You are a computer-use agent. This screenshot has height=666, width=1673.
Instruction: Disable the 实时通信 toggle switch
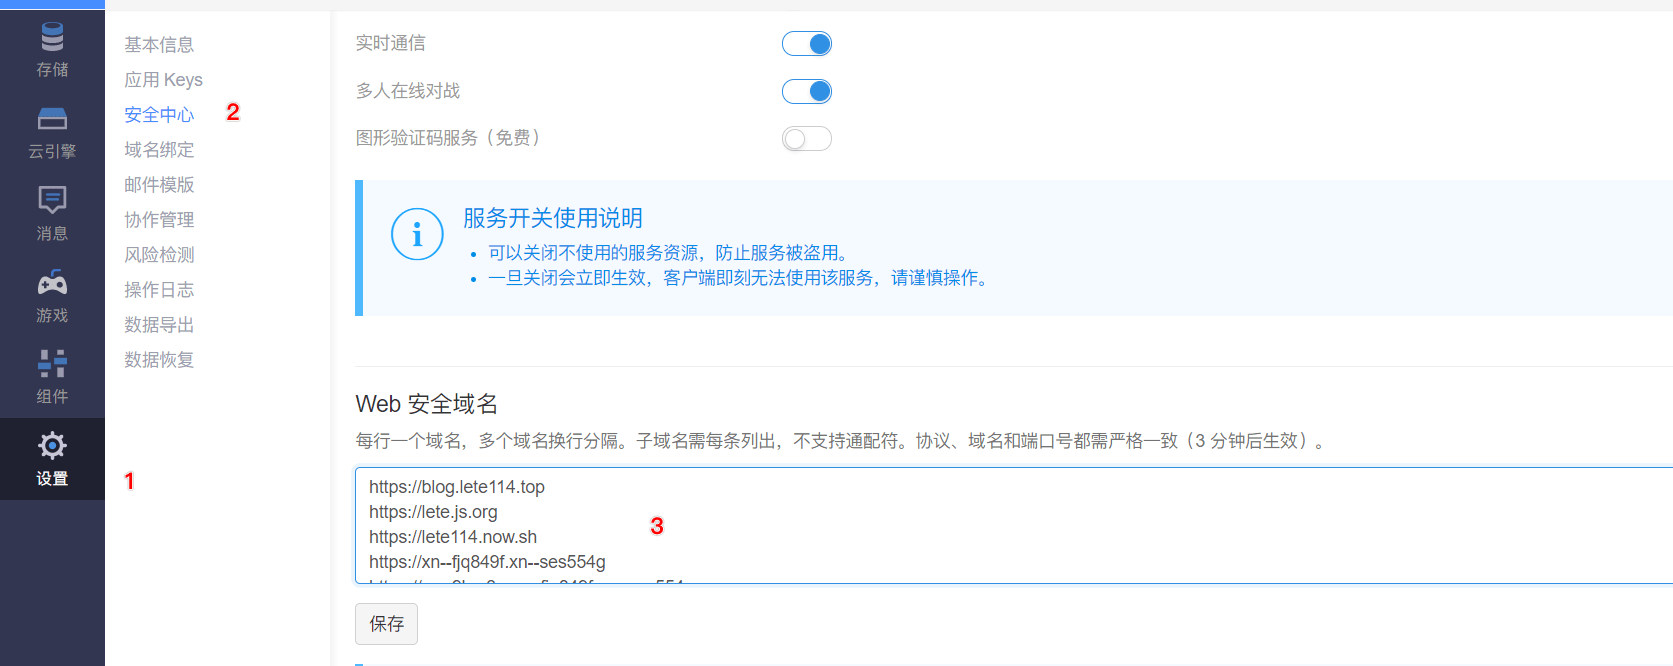tap(807, 44)
